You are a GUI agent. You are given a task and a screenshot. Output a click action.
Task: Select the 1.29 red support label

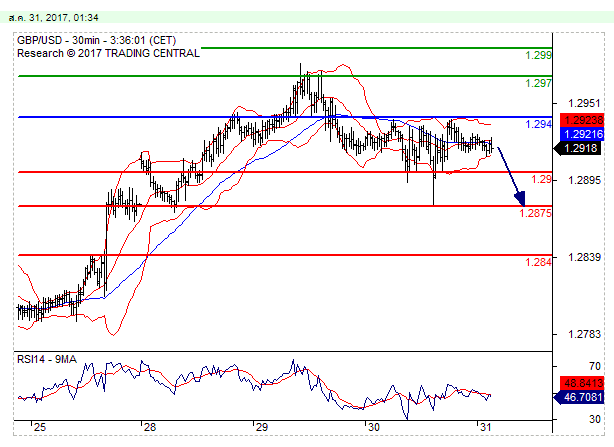pos(542,179)
